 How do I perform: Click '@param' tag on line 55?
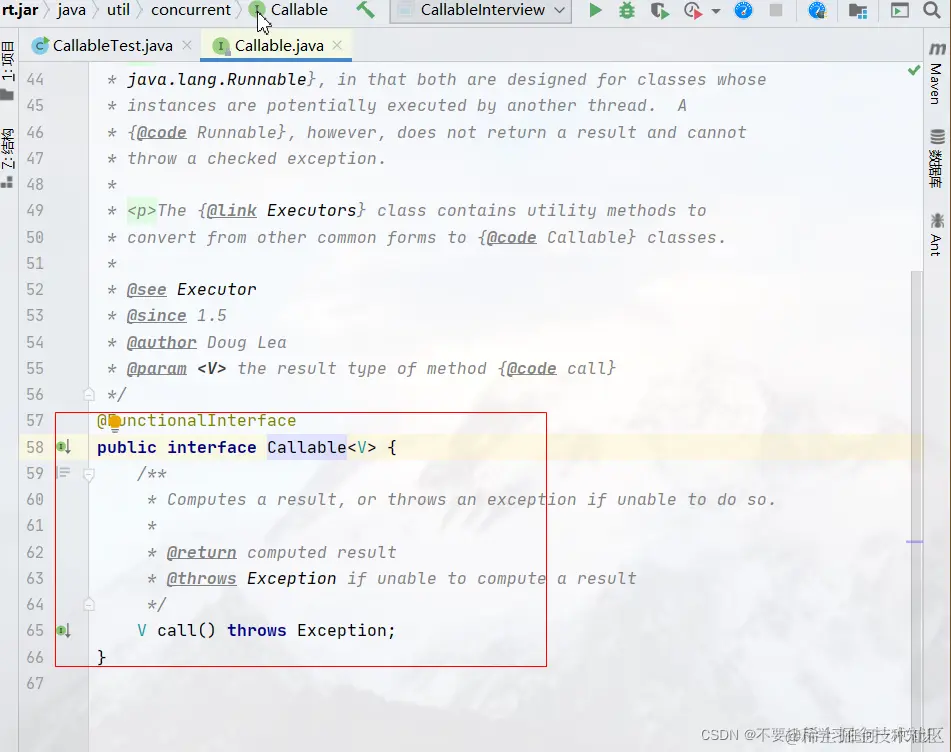coord(156,369)
